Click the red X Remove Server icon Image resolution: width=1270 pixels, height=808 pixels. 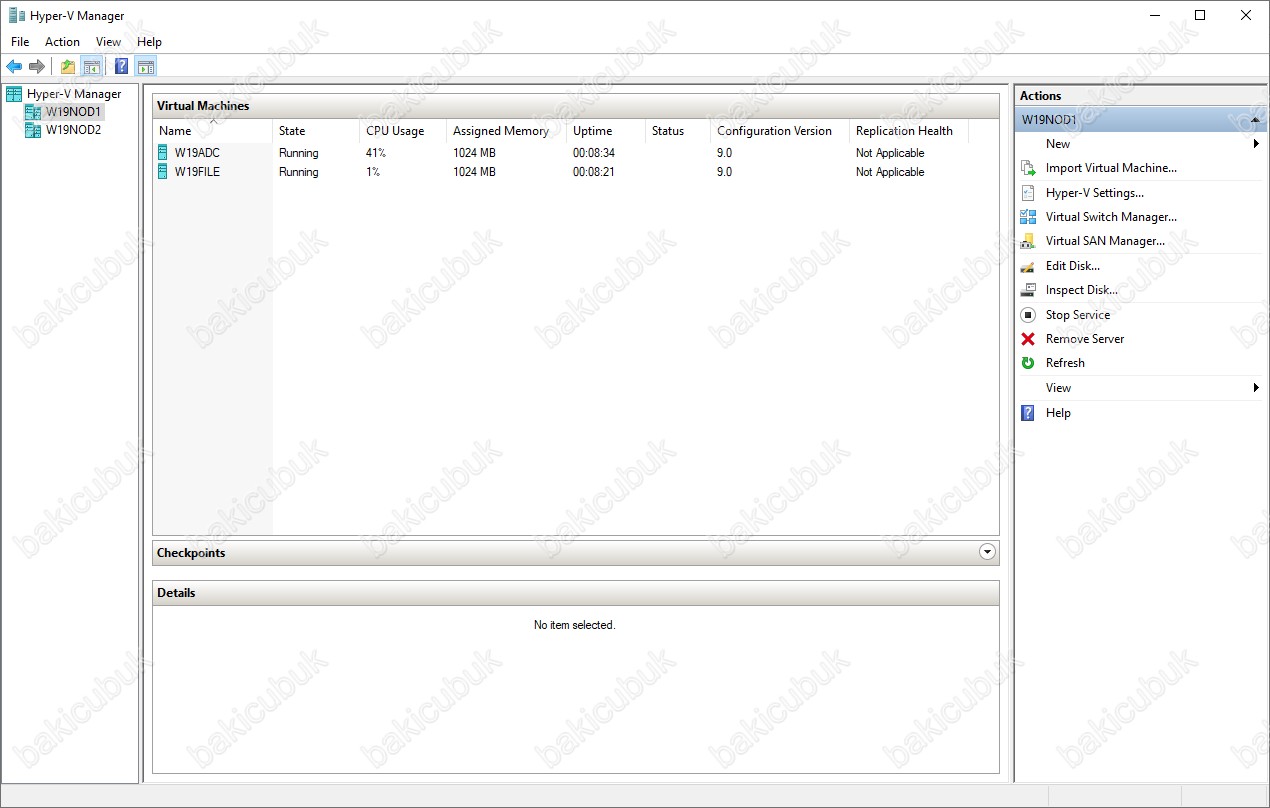[x=1028, y=339]
